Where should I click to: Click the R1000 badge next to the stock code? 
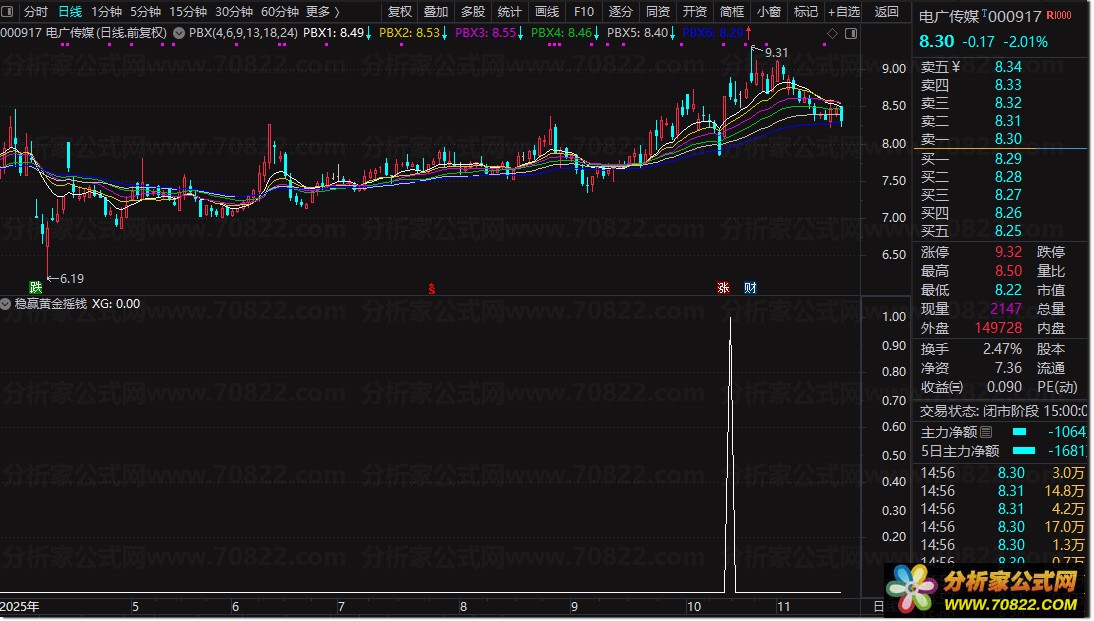[1058, 15]
